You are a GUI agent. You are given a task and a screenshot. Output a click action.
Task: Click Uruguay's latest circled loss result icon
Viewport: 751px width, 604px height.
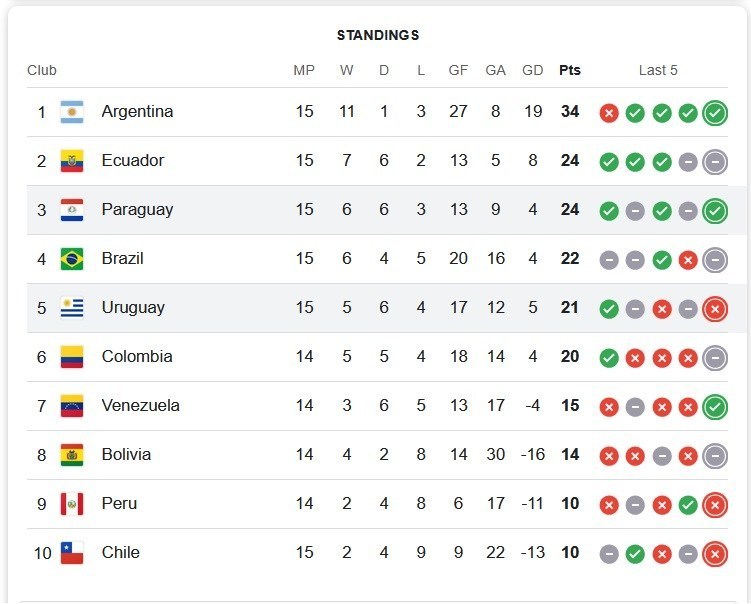coord(714,309)
